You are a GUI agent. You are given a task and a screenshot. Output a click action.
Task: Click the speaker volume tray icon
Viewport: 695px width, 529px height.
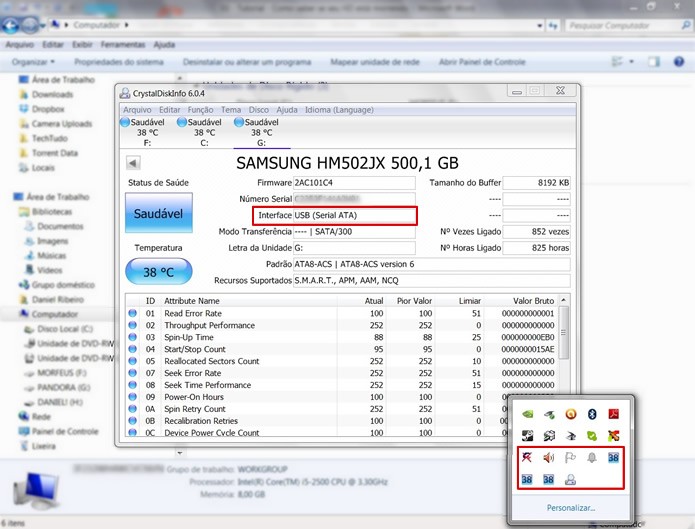[548, 459]
